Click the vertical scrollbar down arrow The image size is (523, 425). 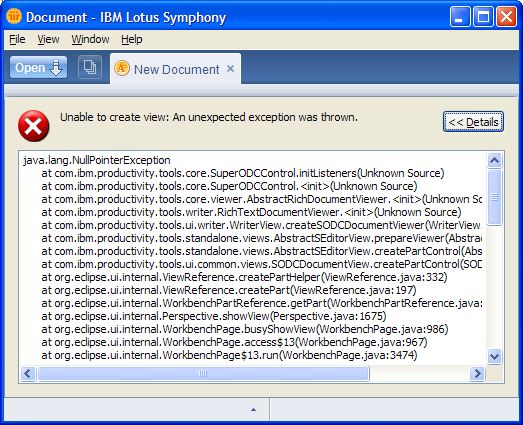(x=494, y=356)
